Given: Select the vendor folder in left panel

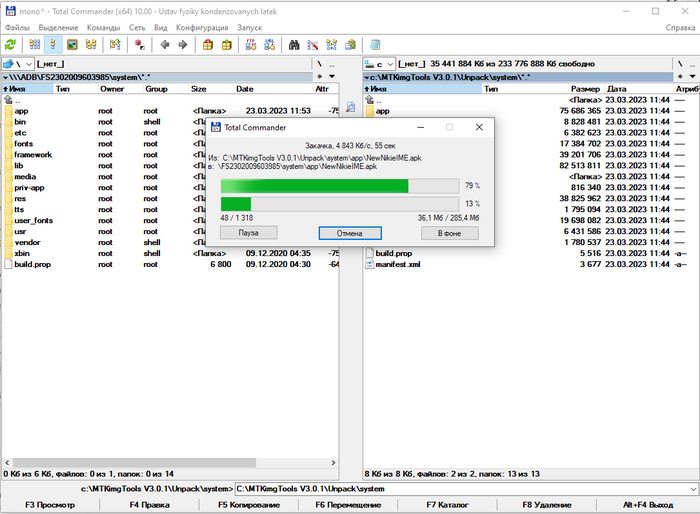Looking at the screenshot, I should tap(27, 242).
